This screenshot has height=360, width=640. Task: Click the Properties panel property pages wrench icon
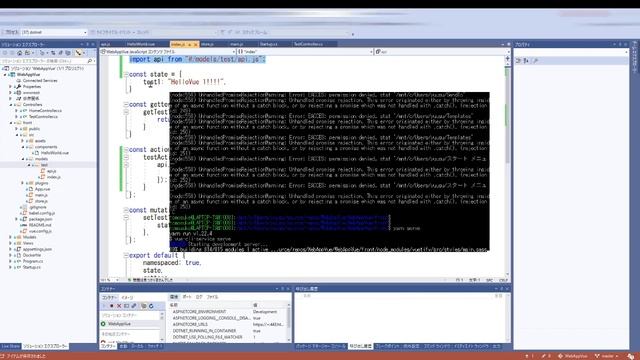[536, 61]
